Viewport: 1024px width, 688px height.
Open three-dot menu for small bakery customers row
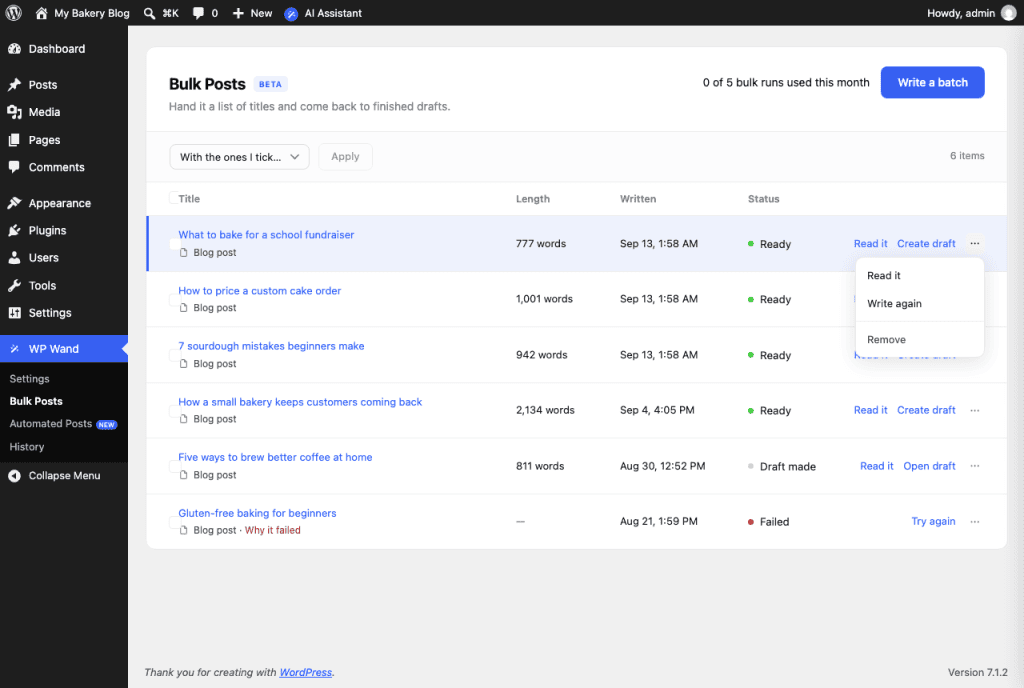pyautogui.click(x=974, y=411)
